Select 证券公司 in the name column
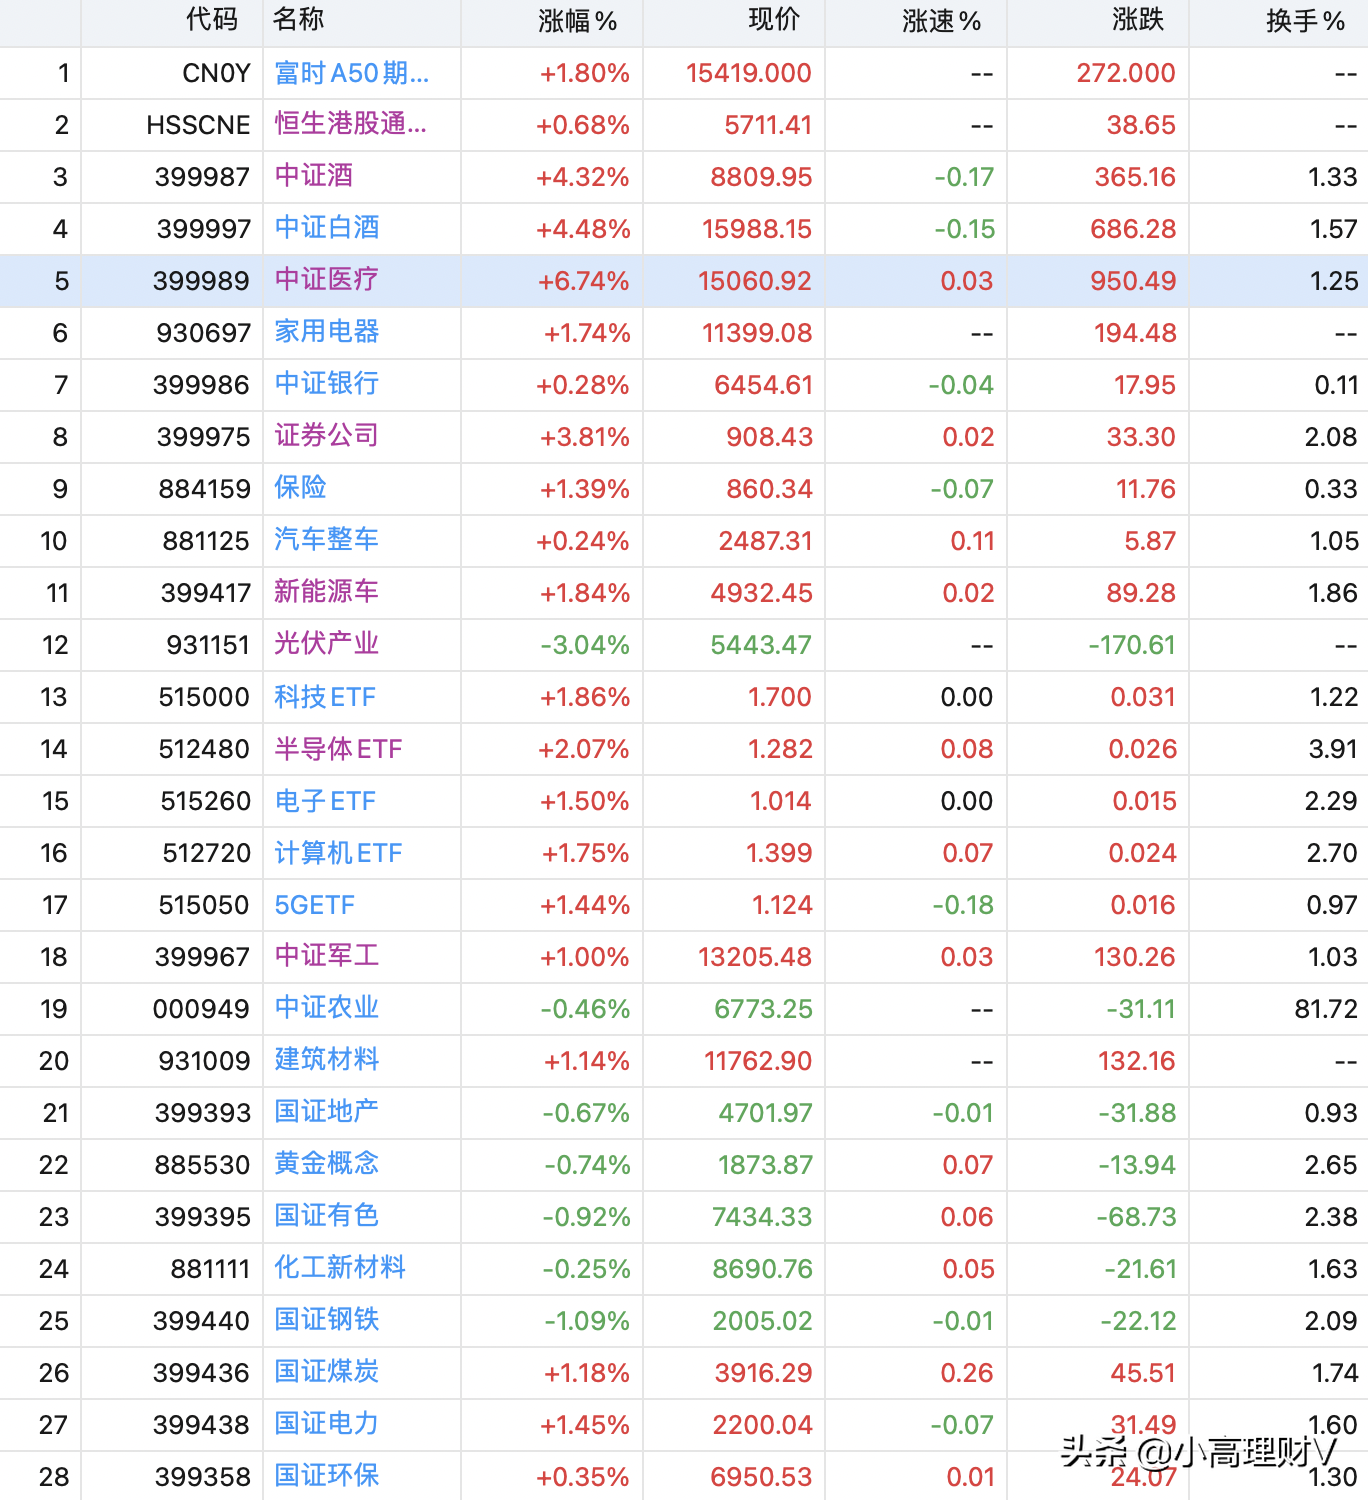This screenshot has height=1500, width=1368. 326,437
